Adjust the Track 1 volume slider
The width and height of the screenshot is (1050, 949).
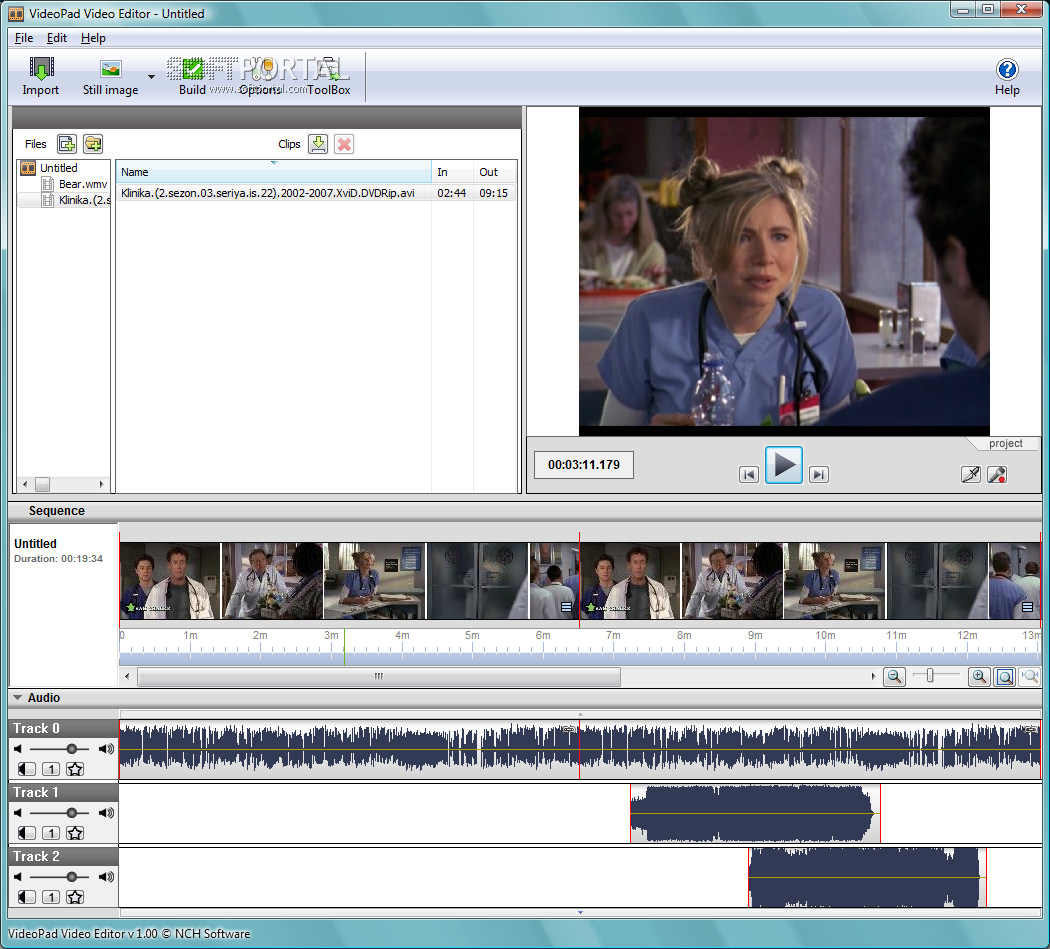click(72, 813)
